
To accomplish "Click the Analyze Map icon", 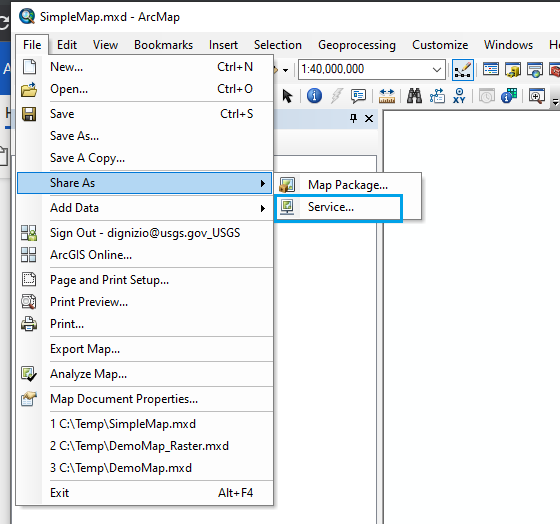I will 29,374.
